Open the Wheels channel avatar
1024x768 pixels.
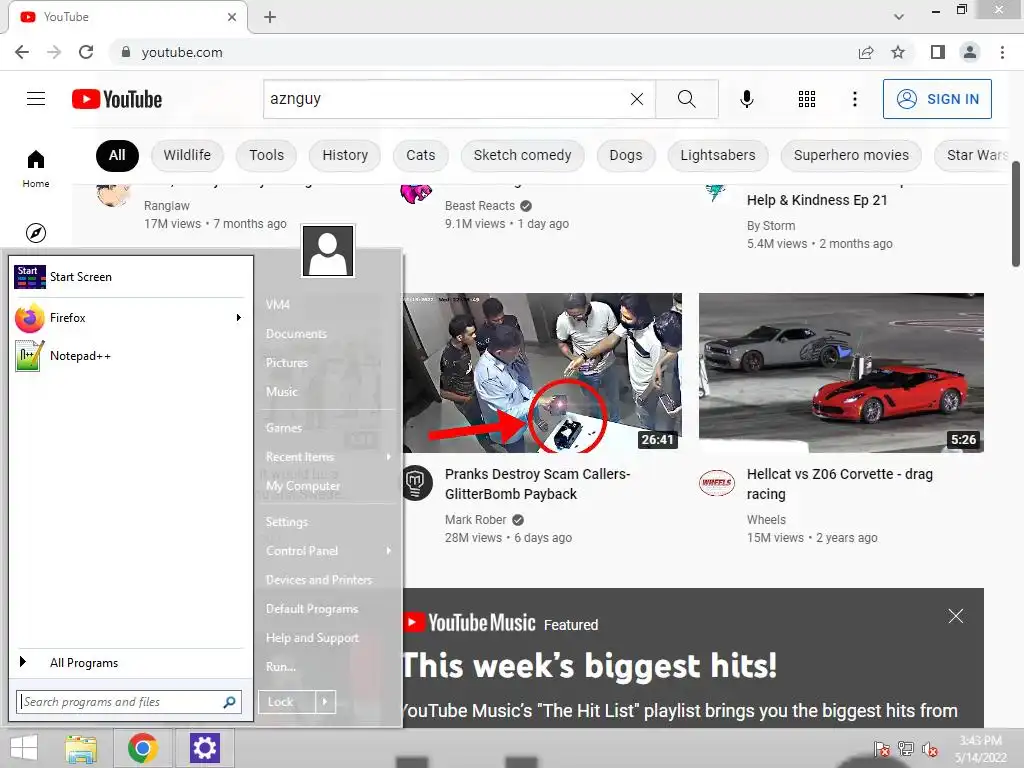[716, 483]
